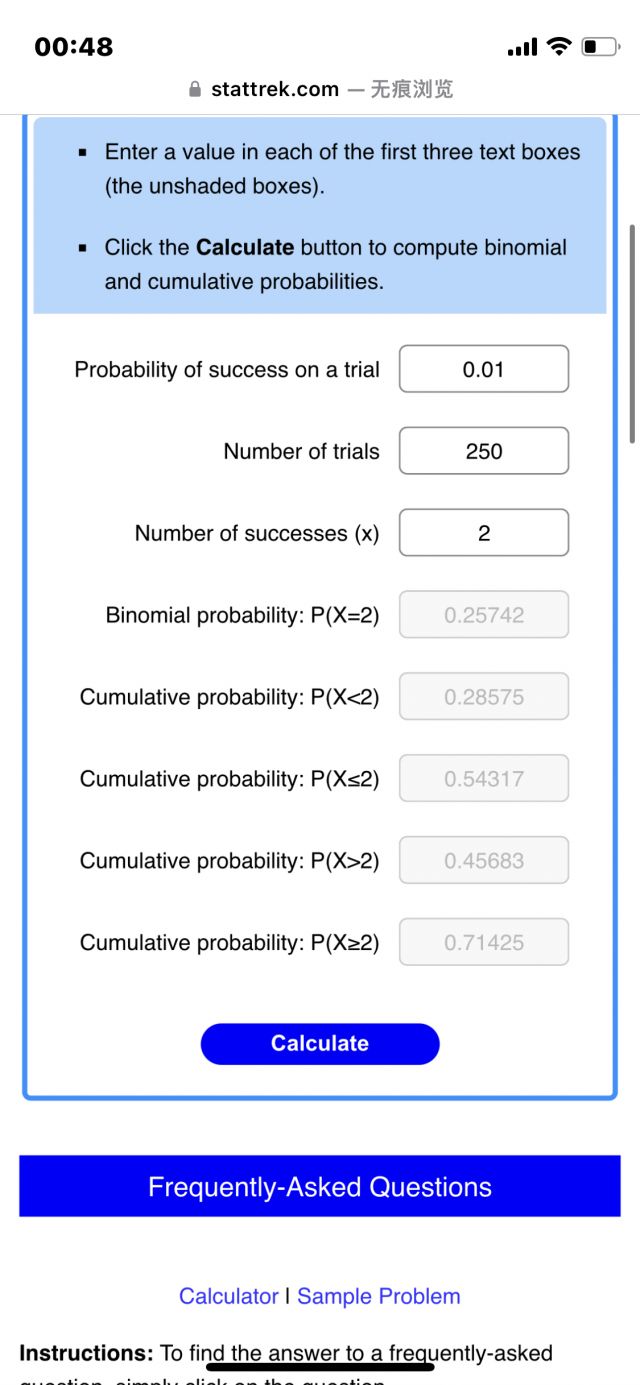Click the P(X≥2) cumulative result box
The image size is (640, 1385).
[484, 943]
